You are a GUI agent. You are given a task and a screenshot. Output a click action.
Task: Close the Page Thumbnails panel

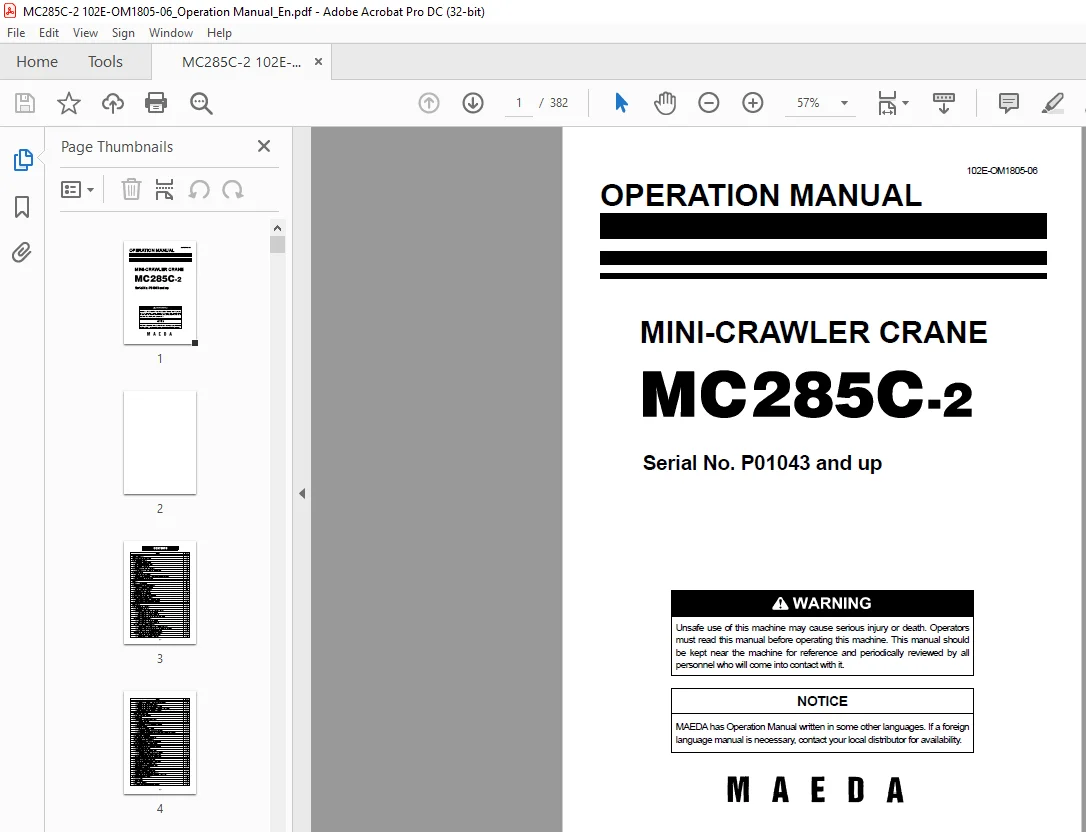click(x=264, y=146)
